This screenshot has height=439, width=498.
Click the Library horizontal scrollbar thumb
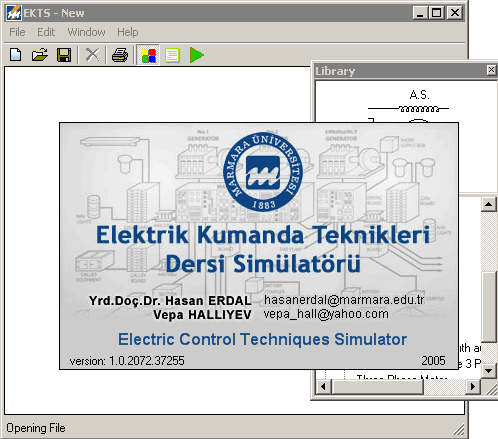click(377, 387)
